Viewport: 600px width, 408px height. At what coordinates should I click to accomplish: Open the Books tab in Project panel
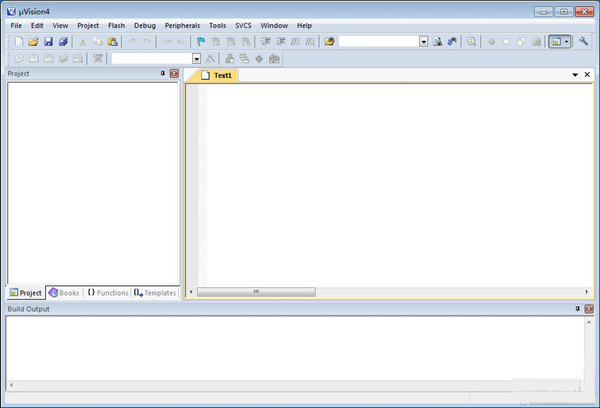pyautogui.click(x=64, y=293)
